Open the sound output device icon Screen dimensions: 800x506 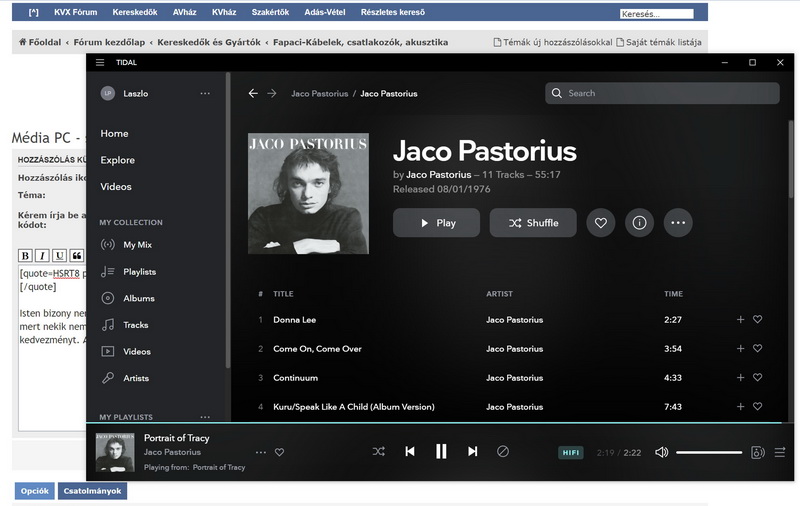point(758,452)
